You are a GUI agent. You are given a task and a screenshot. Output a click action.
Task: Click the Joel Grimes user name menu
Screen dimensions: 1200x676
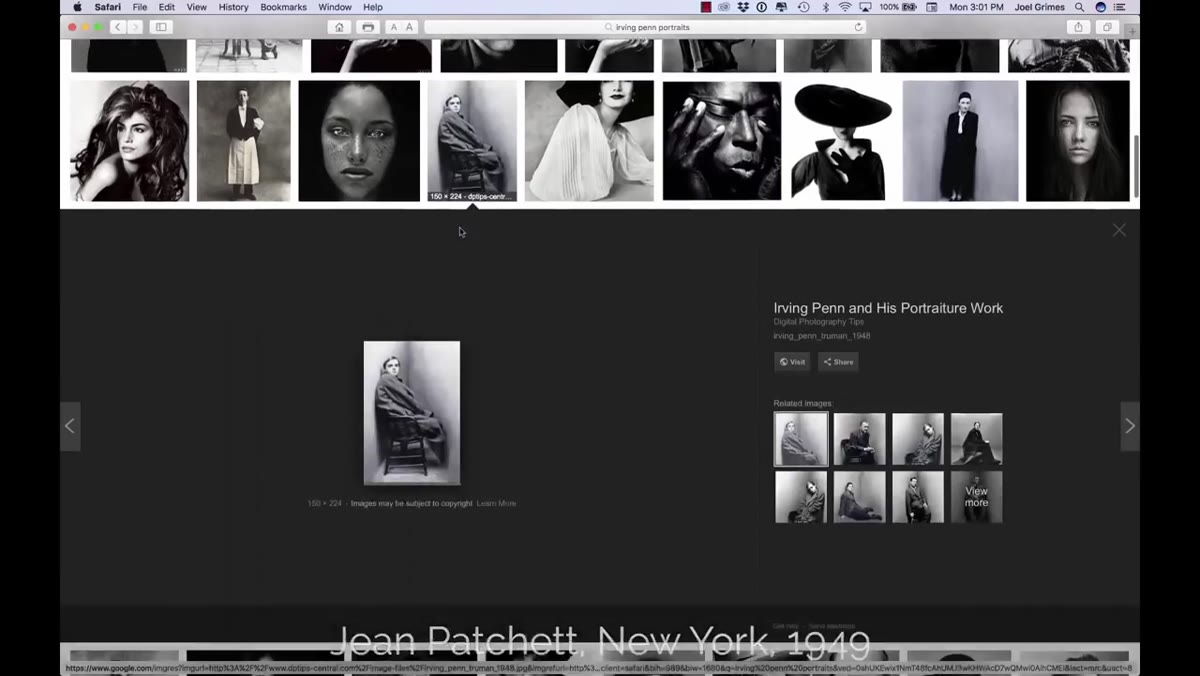tap(1039, 7)
